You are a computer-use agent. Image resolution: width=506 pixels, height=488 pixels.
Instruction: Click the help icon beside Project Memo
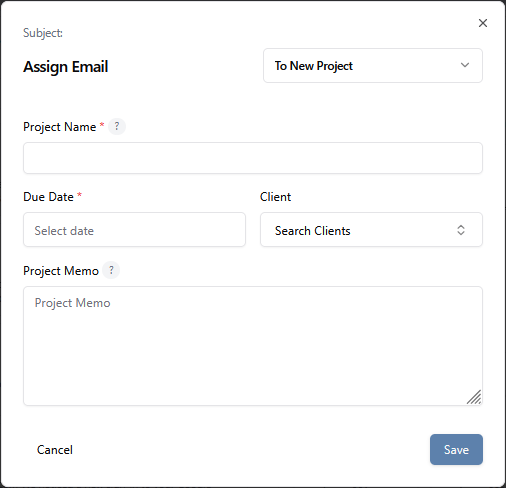(x=111, y=270)
